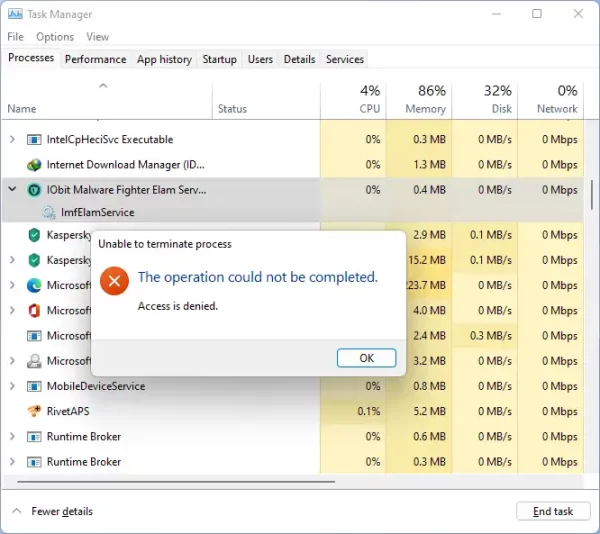Click the IntelCpHeciSvc Executable process icon
Image resolution: width=600 pixels, height=534 pixels.
(x=34, y=140)
